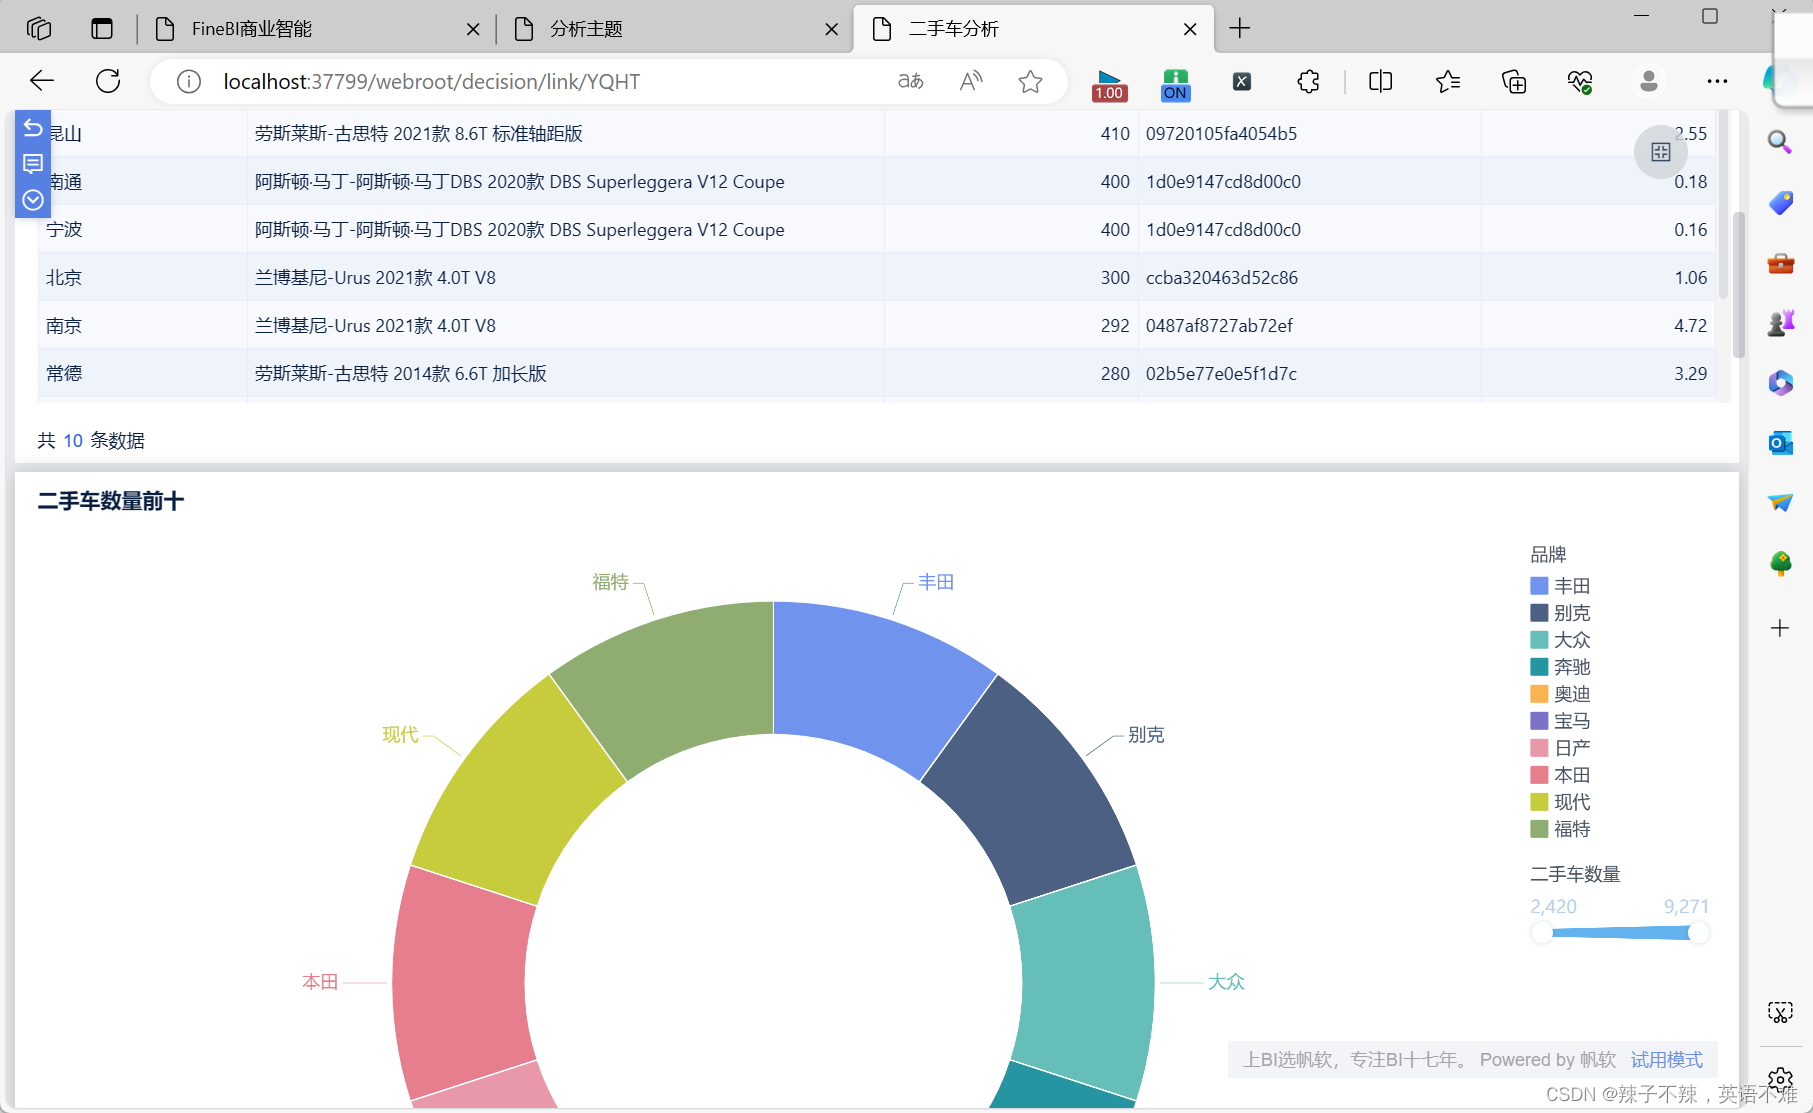This screenshot has width=1813, height=1113.
Task: Click the sidebar screenshot icon
Action: tap(1780, 1012)
